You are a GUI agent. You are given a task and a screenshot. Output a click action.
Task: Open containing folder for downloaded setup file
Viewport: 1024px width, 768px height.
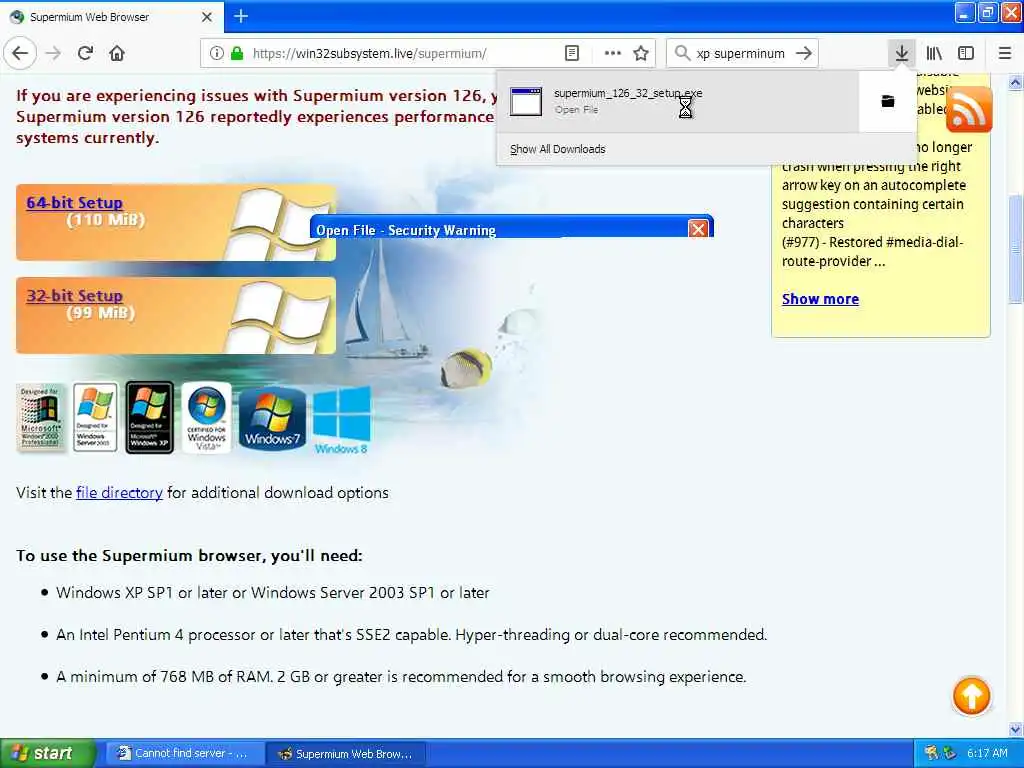888,101
